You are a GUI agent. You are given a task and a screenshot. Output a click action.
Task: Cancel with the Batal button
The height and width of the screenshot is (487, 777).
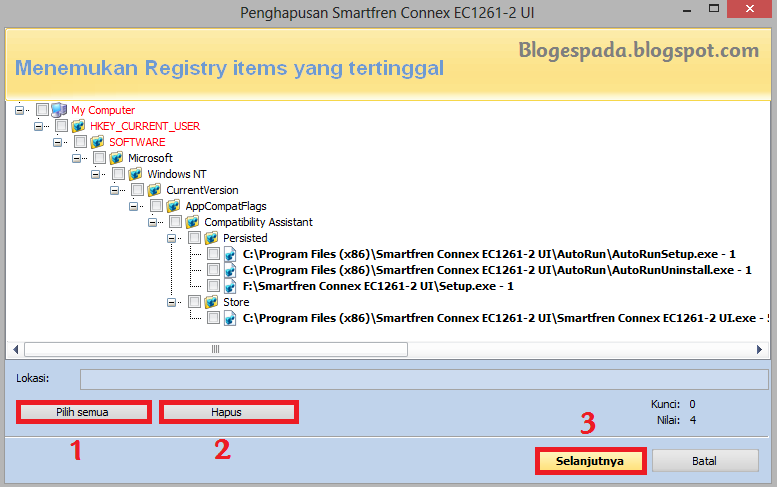click(705, 461)
